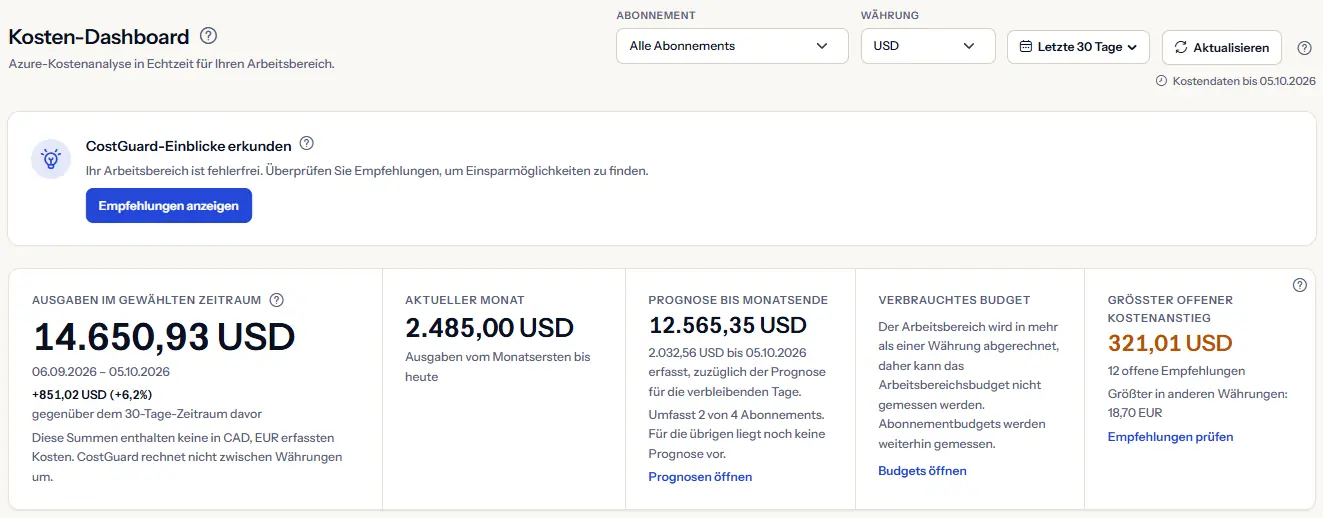Click help icon right of Aktualisieren button
Image resolution: width=1323 pixels, height=518 pixels.
click(x=1304, y=48)
